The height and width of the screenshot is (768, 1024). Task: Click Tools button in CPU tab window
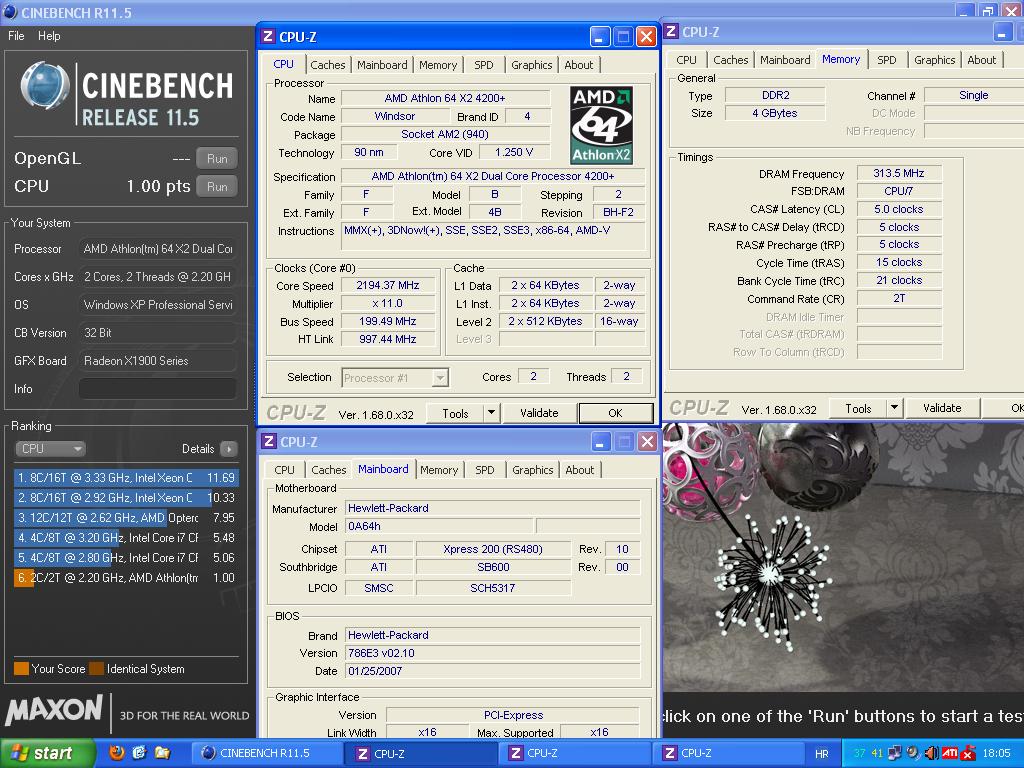455,413
